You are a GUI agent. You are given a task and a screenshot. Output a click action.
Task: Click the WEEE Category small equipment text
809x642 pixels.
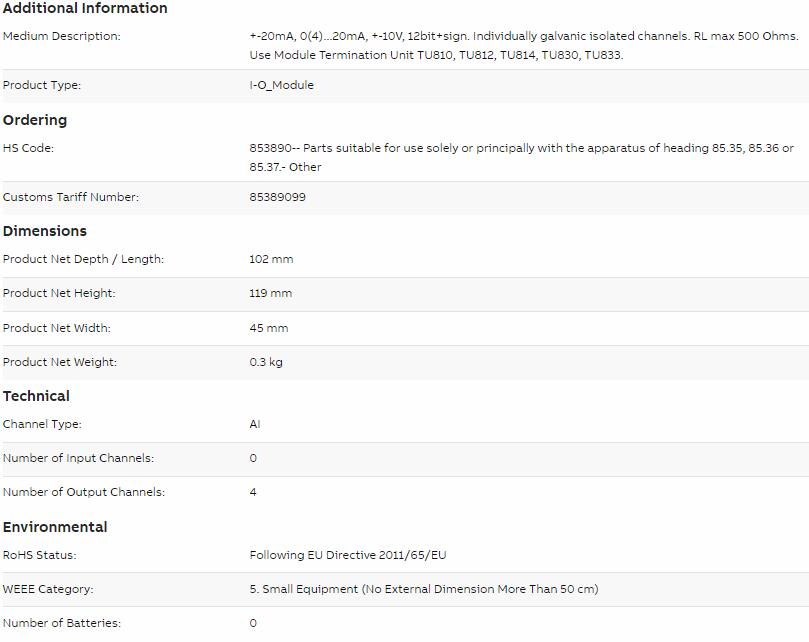(x=424, y=589)
